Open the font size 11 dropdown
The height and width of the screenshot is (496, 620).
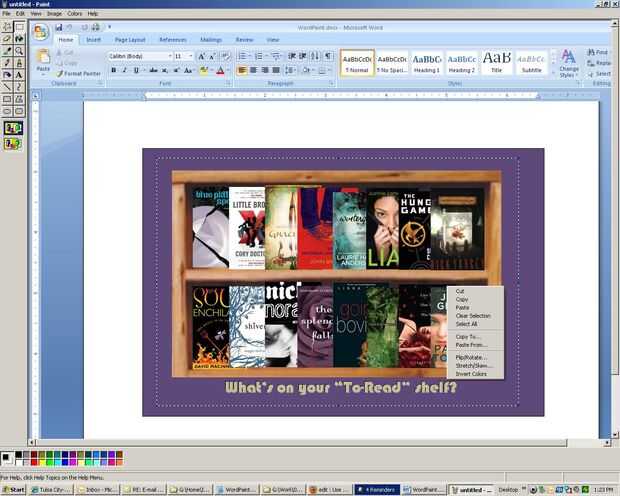pyautogui.click(x=191, y=56)
